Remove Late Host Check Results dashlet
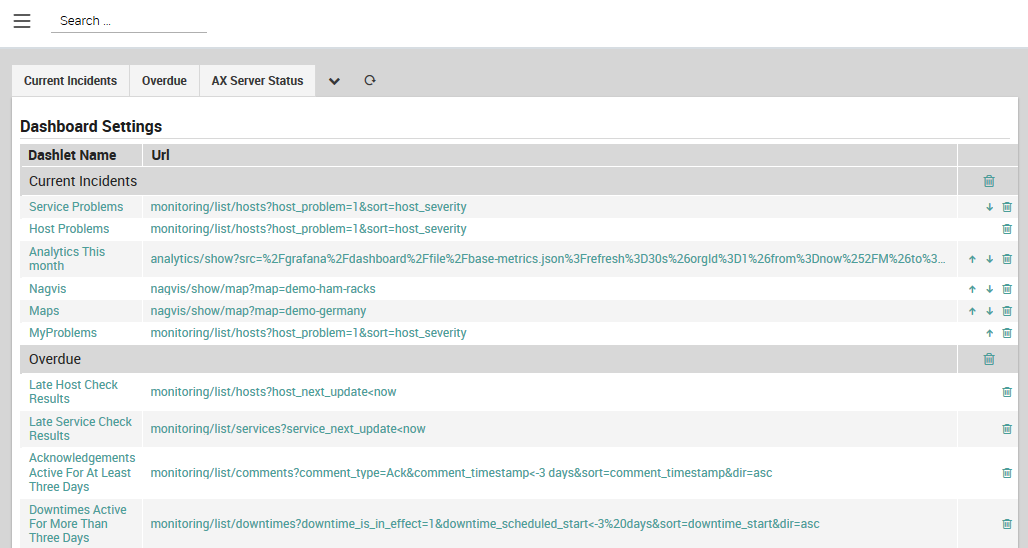This screenshot has height=548, width=1028. click(x=1007, y=392)
